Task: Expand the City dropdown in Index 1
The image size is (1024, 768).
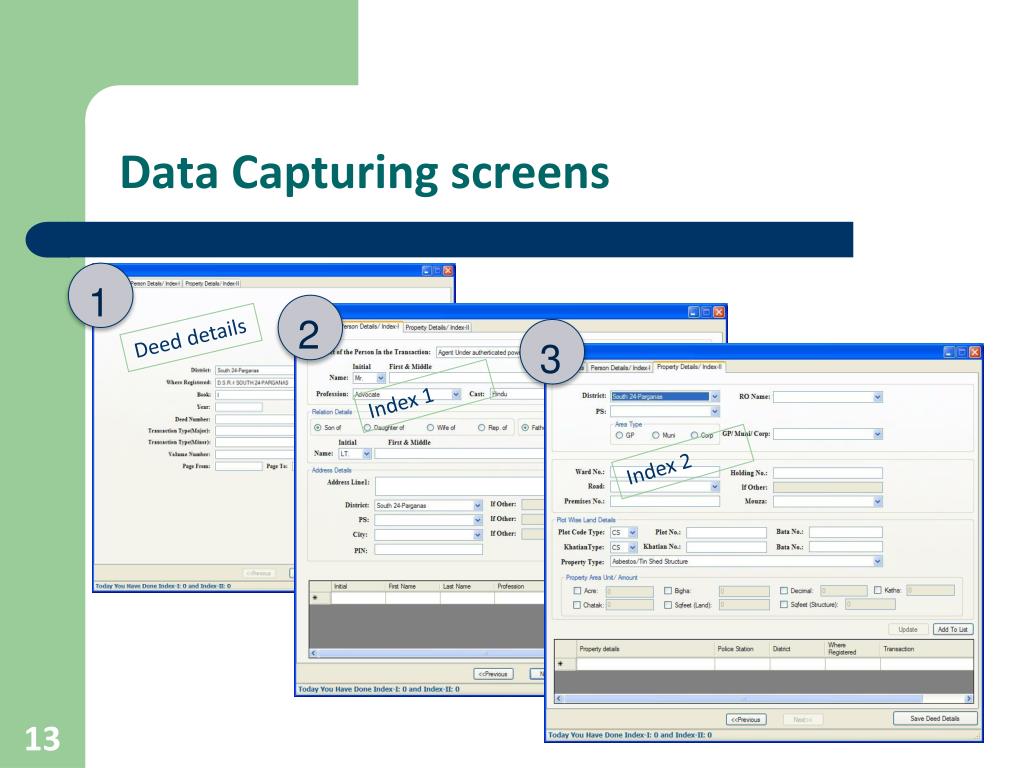Action: [477, 535]
